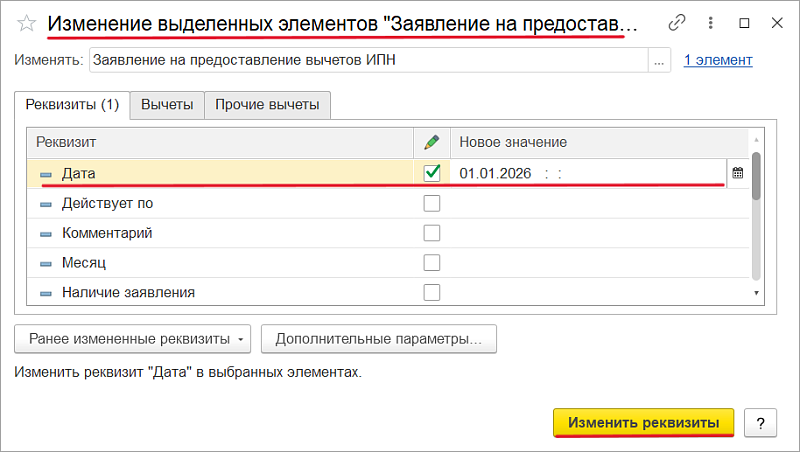This screenshot has height=452, width=800.
Task: Check the Комментарий attribute checkbox
Action: 432,233
